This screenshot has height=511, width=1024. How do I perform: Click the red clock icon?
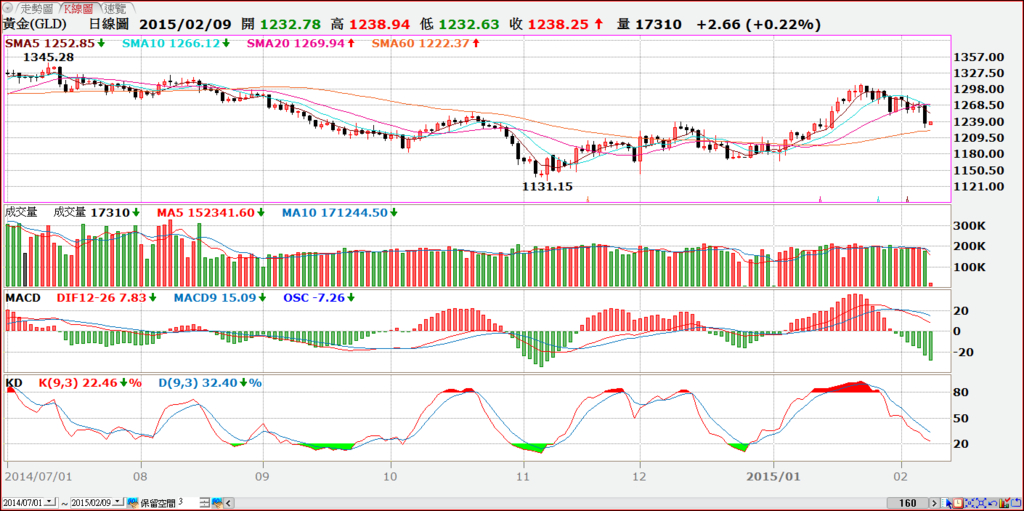[958, 503]
